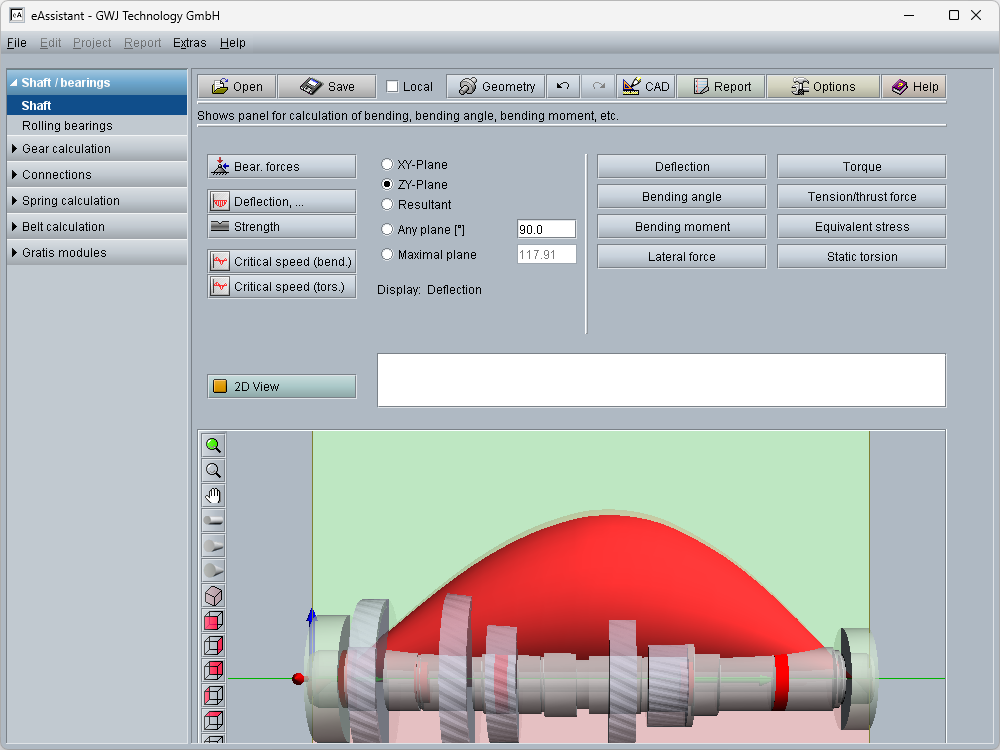This screenshot has width=1000, height=750.
Task: Expand the Spring calculation section
Action: click(70, 201)
